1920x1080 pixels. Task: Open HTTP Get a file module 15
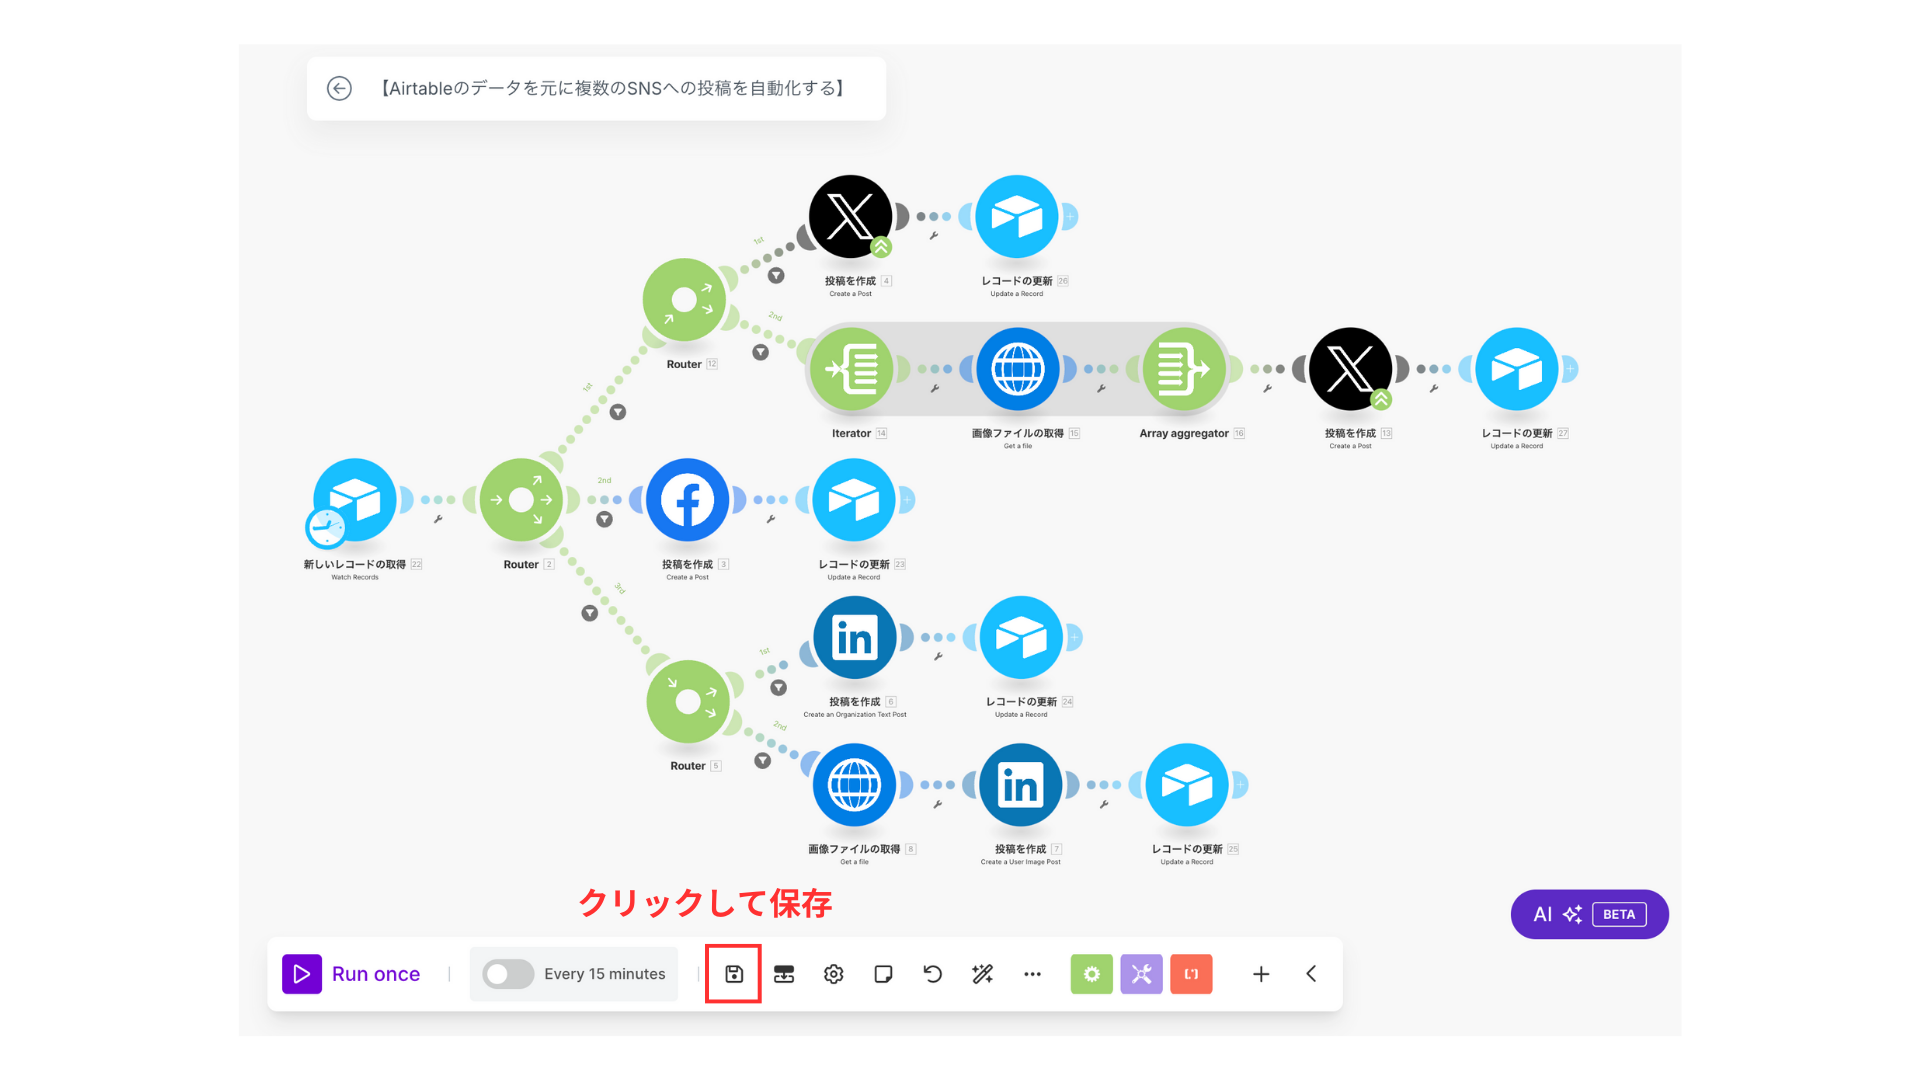click(x=1018, y=369)
